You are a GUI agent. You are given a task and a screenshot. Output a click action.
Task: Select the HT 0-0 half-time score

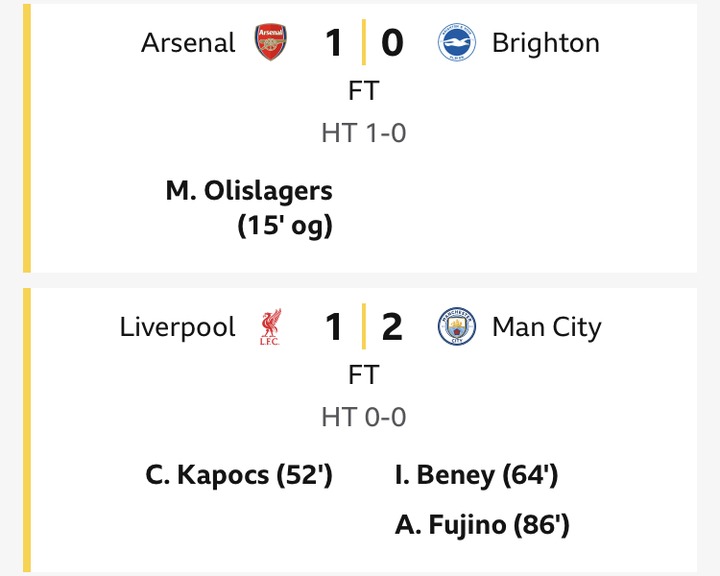pyautogui.click(x=363, y=417)
